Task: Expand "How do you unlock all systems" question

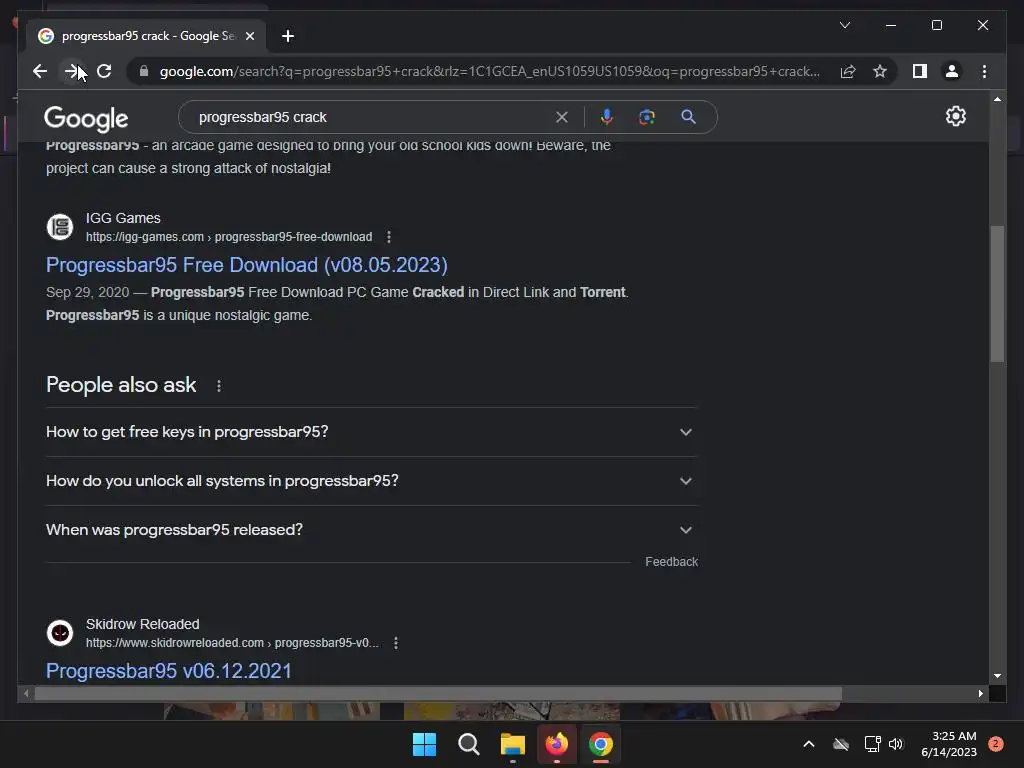Action: click(x=371, y=481)
